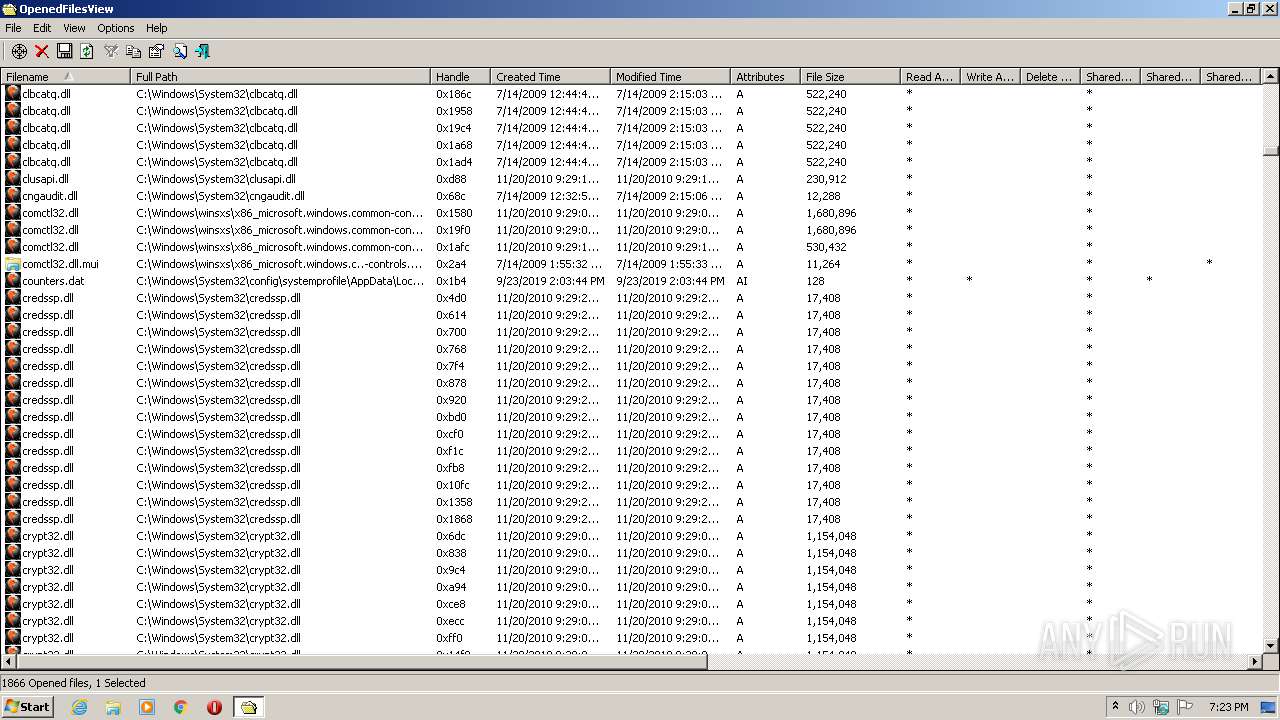Open Google Chrome from the taskbar
This screenshot has height=720, width=1280.
(x=181, y=707)
